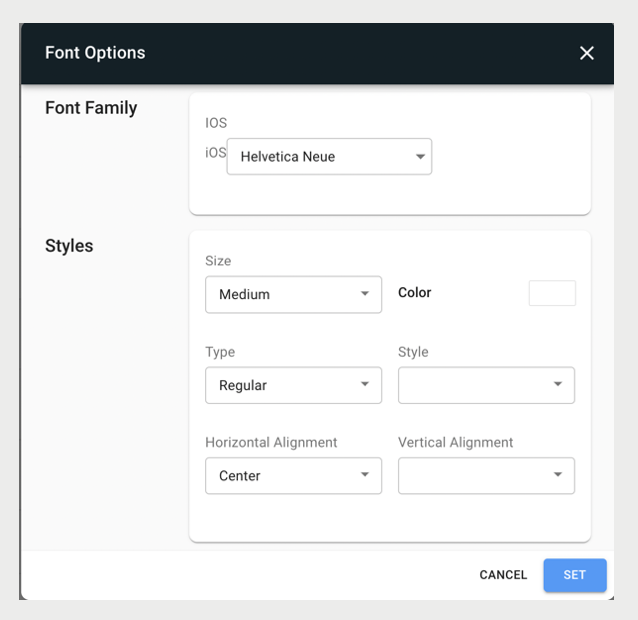This screenshot has width=638, height=620.
Task: Click the Font Family section heading
Action: (91, 108)
